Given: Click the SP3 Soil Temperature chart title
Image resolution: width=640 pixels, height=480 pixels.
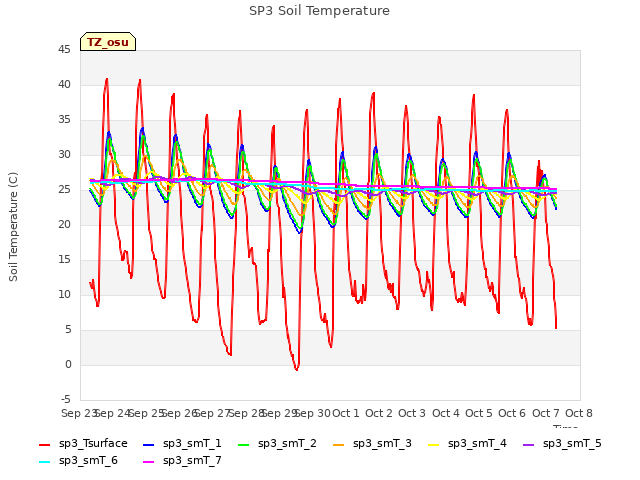Looking at the screenshot, I should (x=319, y=11).
